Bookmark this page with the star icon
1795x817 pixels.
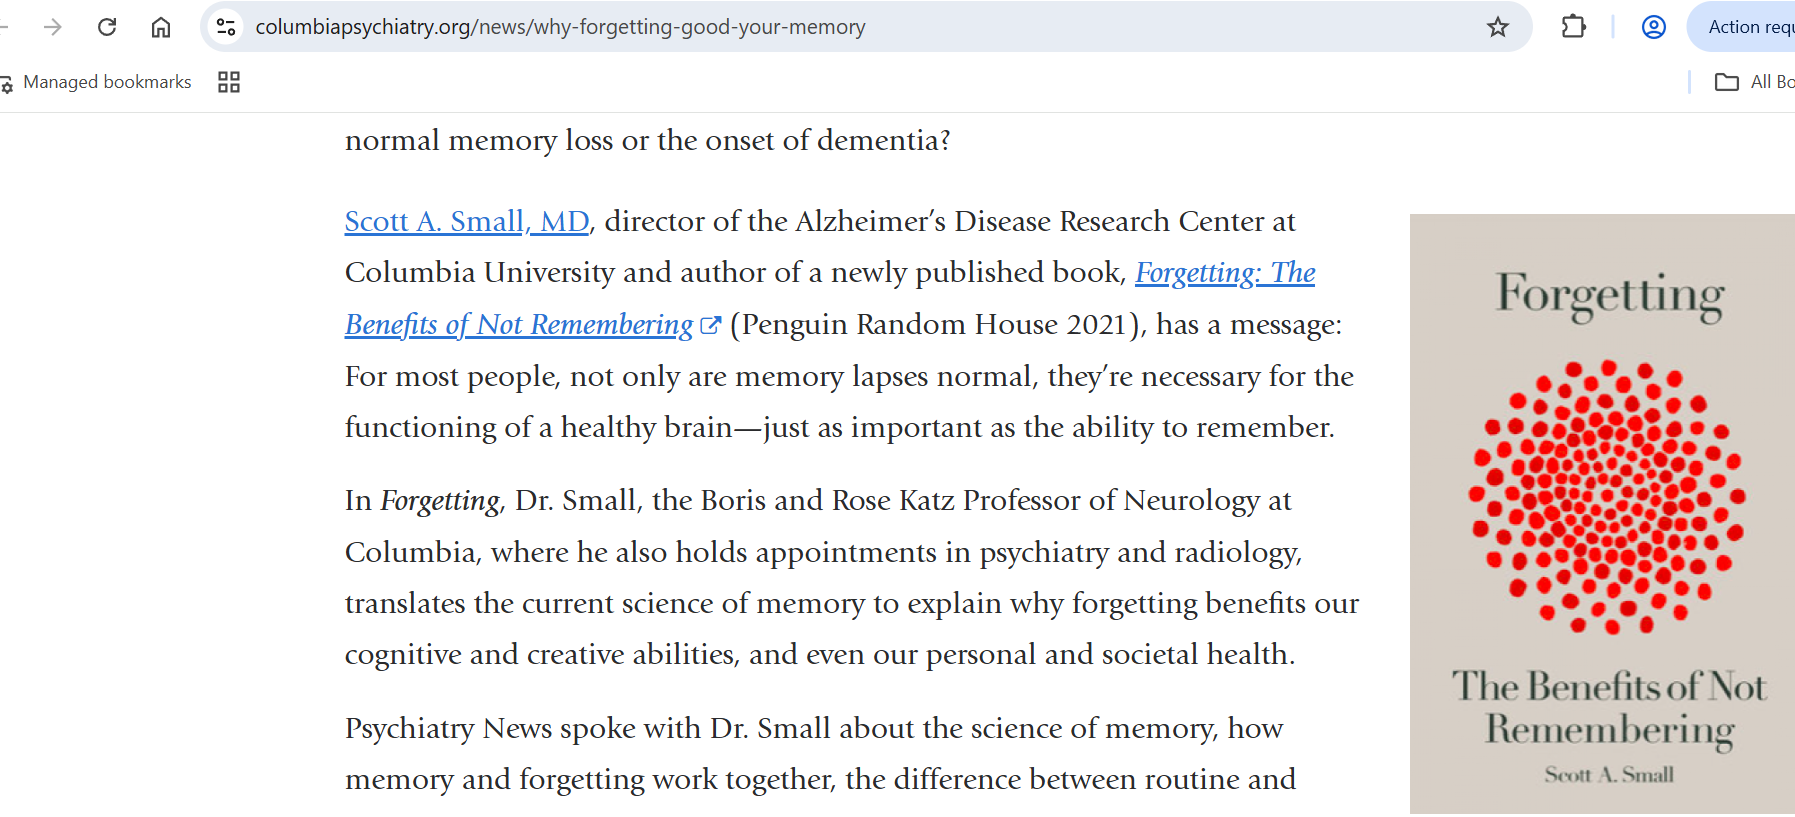[1497, 27]
